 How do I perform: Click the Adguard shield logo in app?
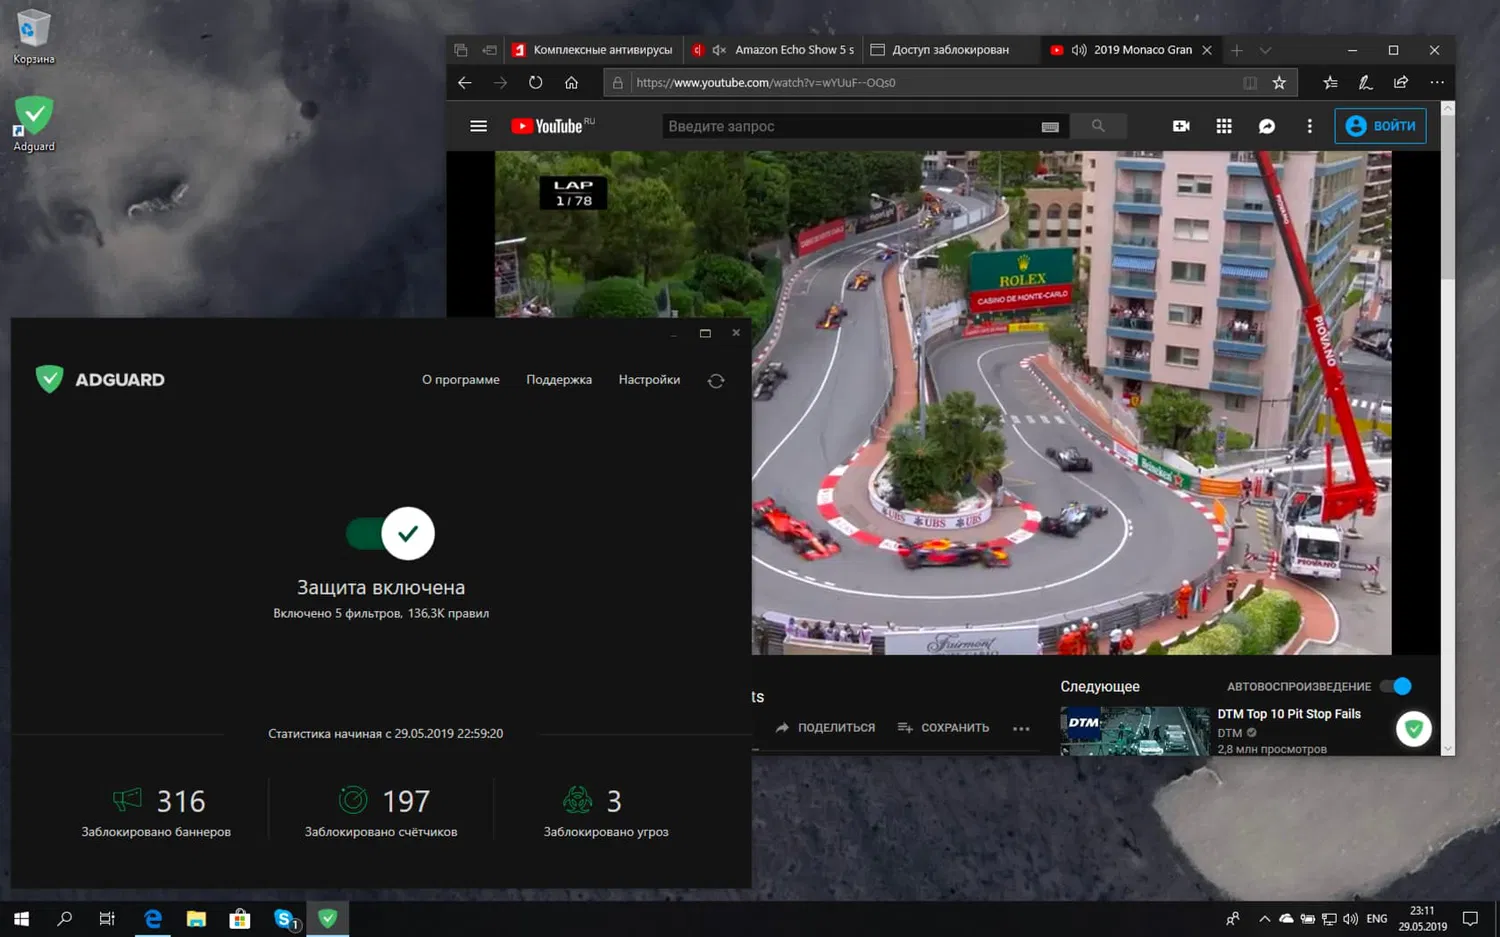click(49, 379)
